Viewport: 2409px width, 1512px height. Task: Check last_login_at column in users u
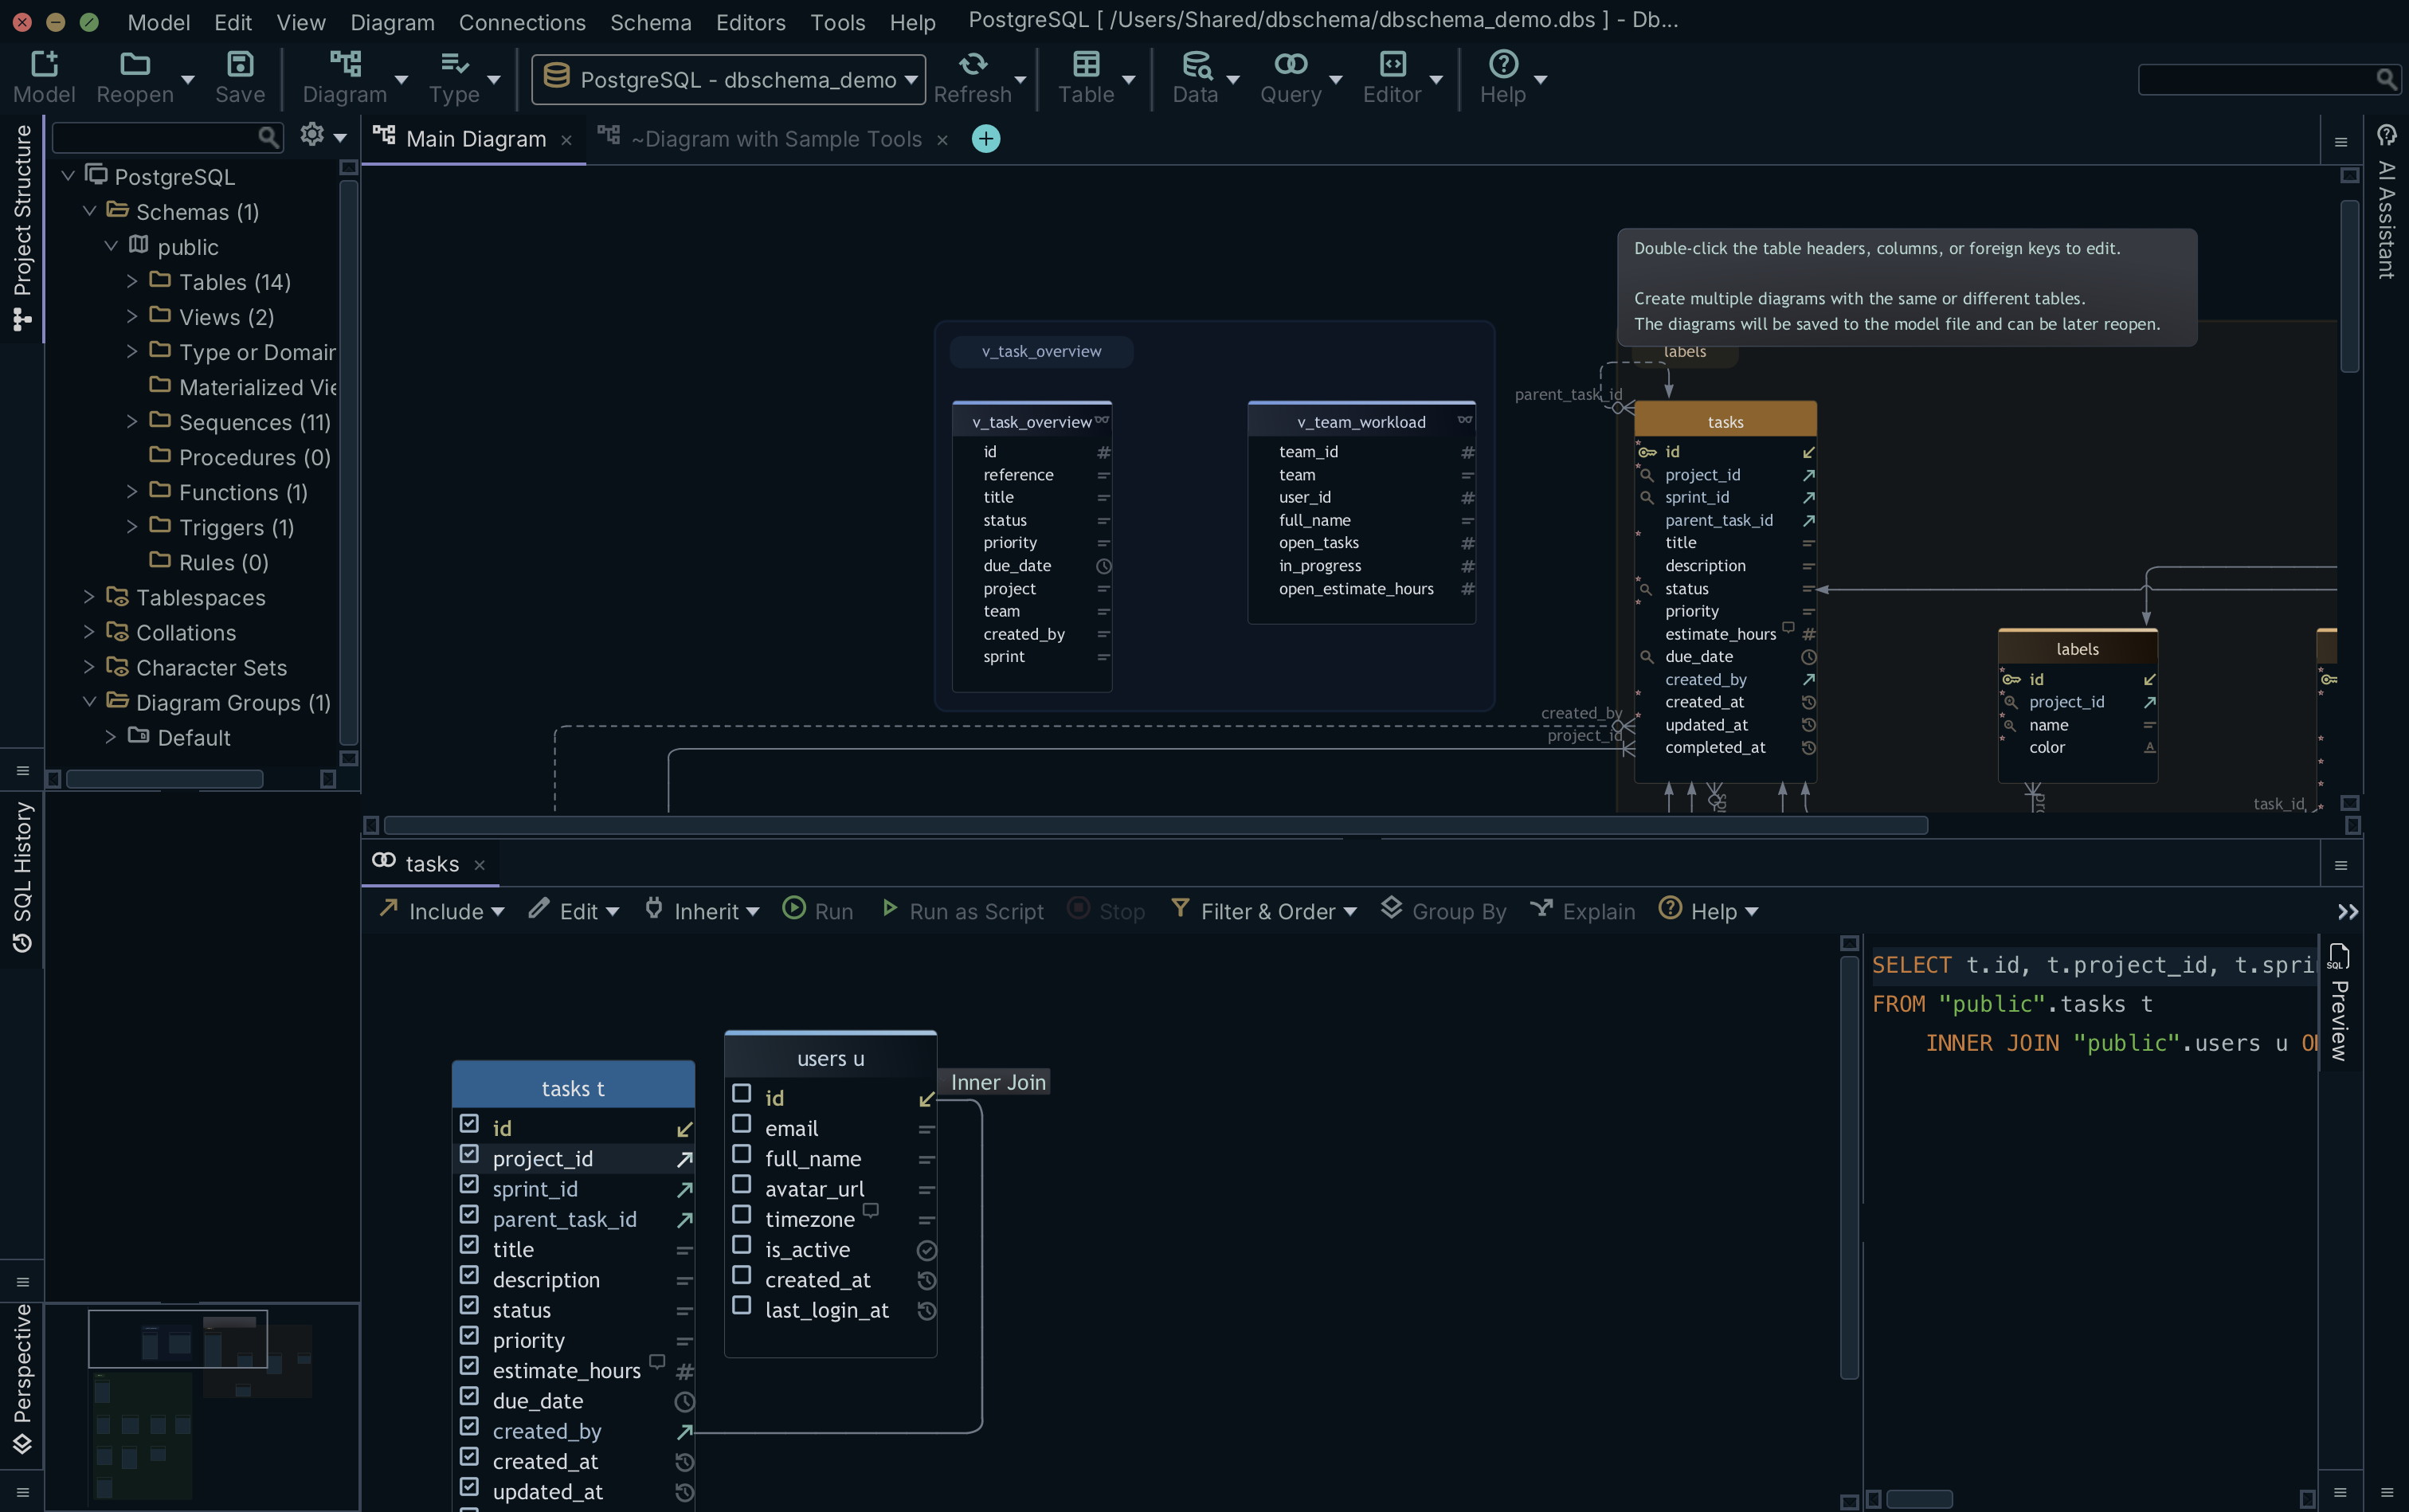click(742, 1306)
